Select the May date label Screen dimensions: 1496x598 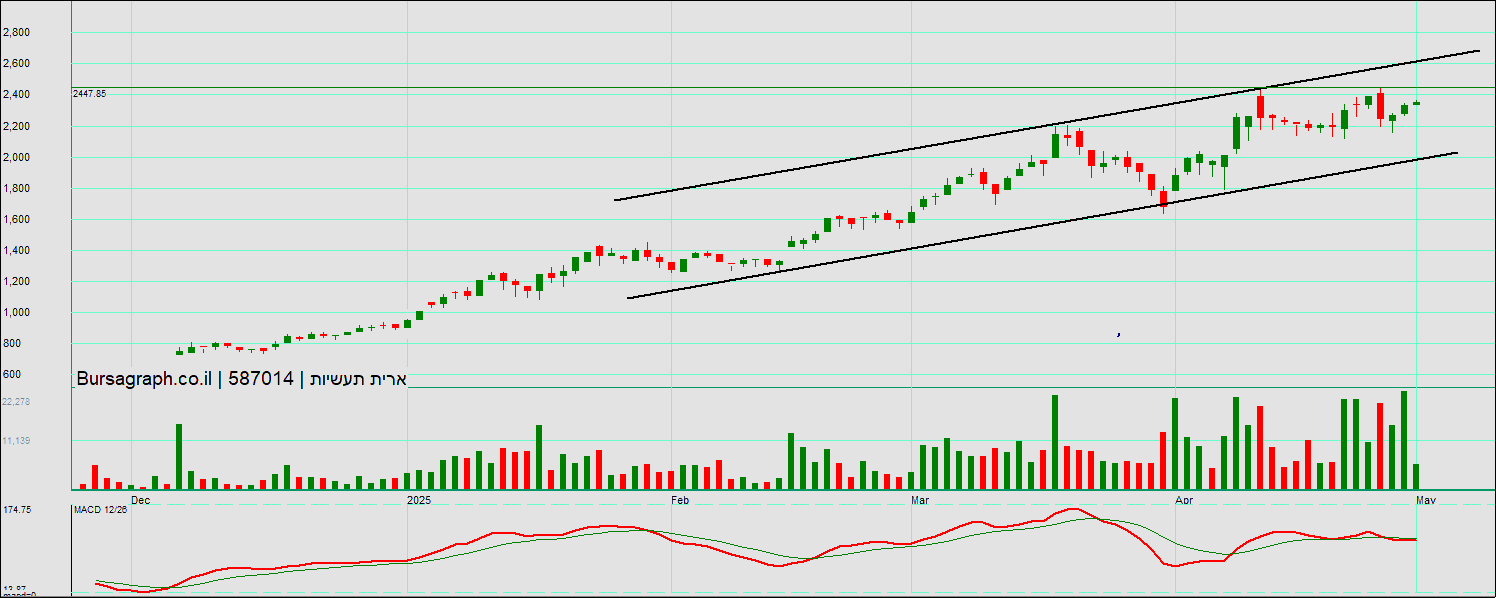[1426, 498]
